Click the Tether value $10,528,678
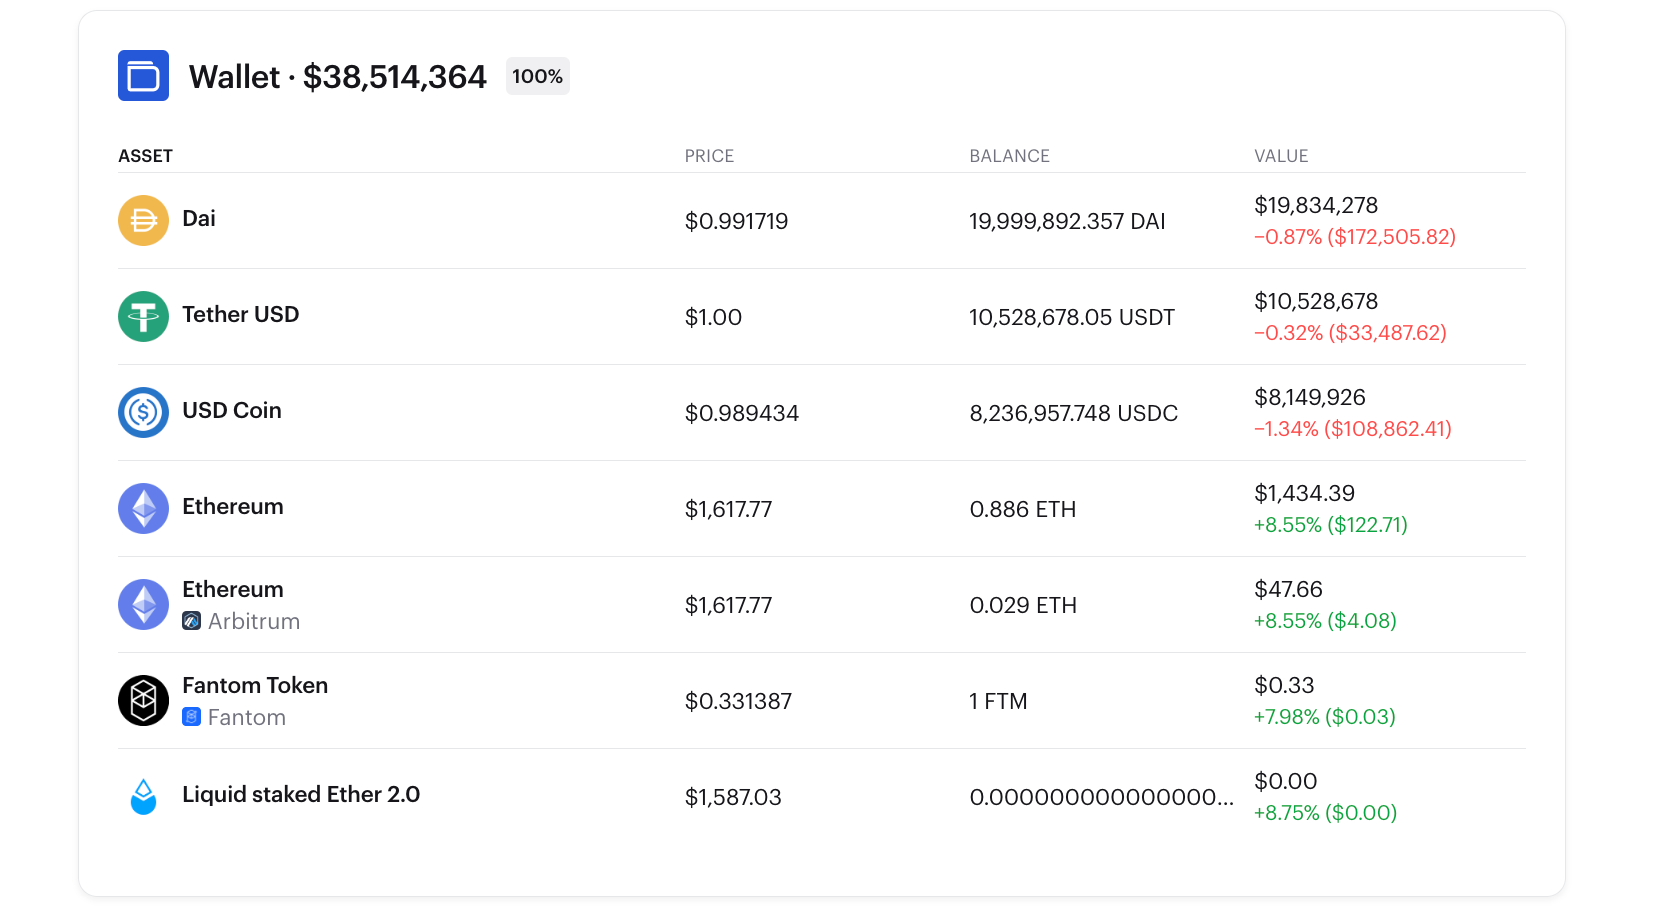Viewport: 1654px width, 922px height. (1316, 301)
